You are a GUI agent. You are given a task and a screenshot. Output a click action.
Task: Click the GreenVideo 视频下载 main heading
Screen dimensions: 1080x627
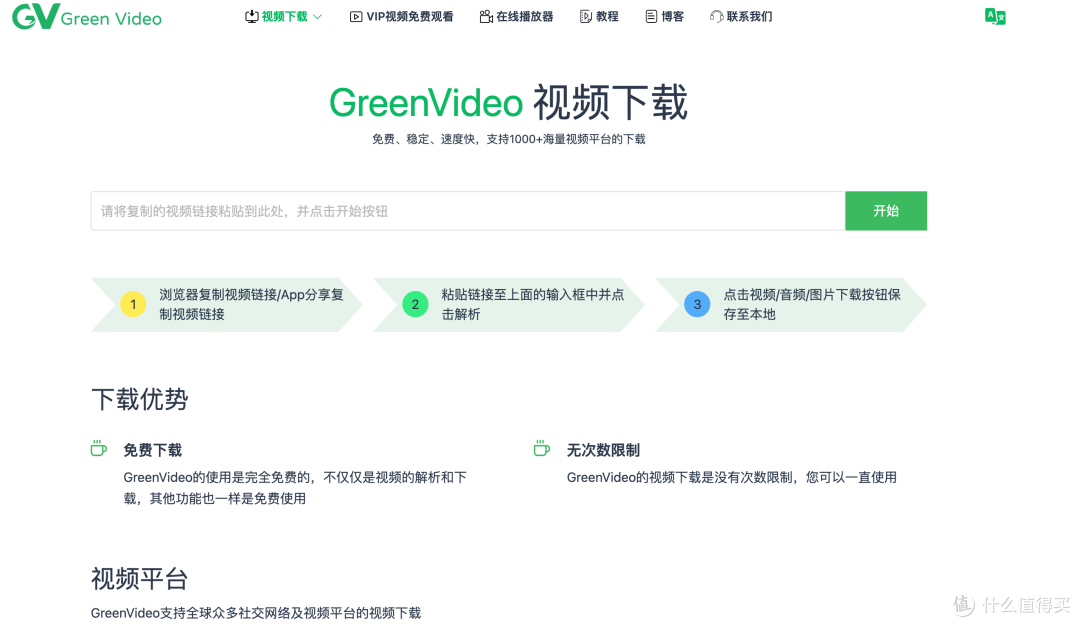pos(508,103)
